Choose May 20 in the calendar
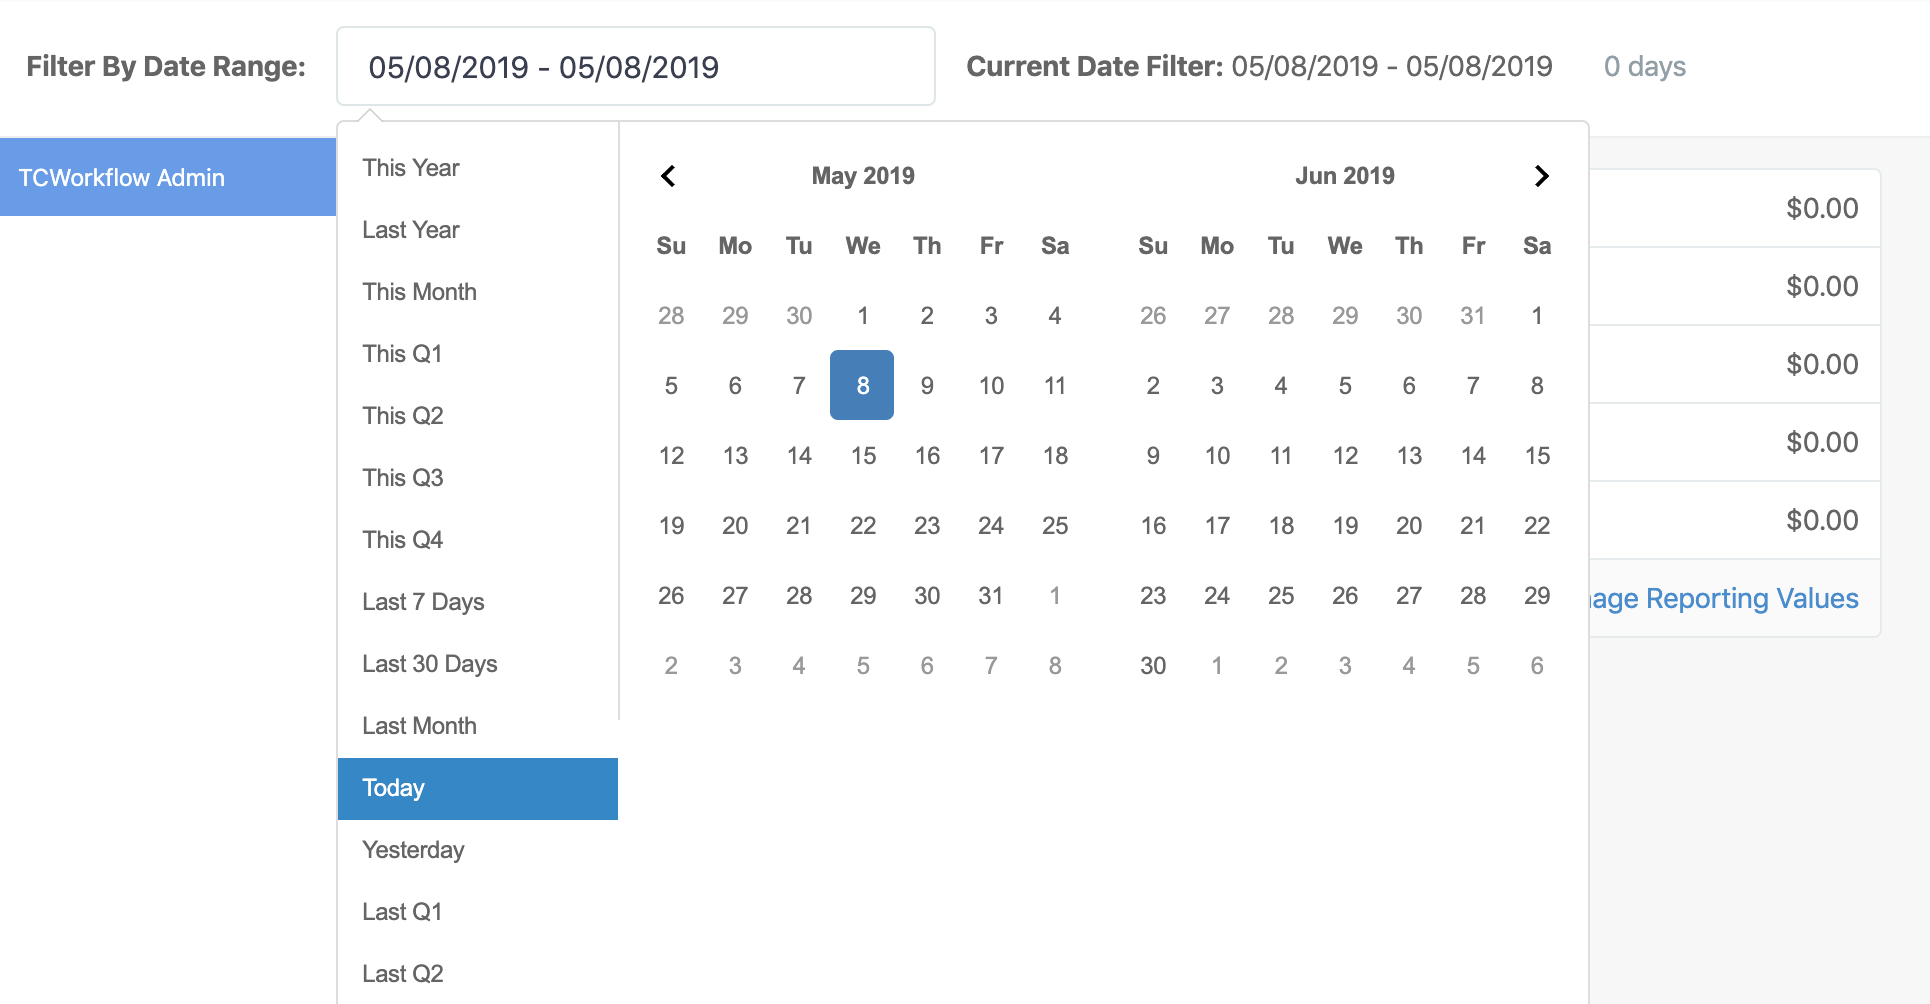1930x1004 pixels. tap(734, 525)
